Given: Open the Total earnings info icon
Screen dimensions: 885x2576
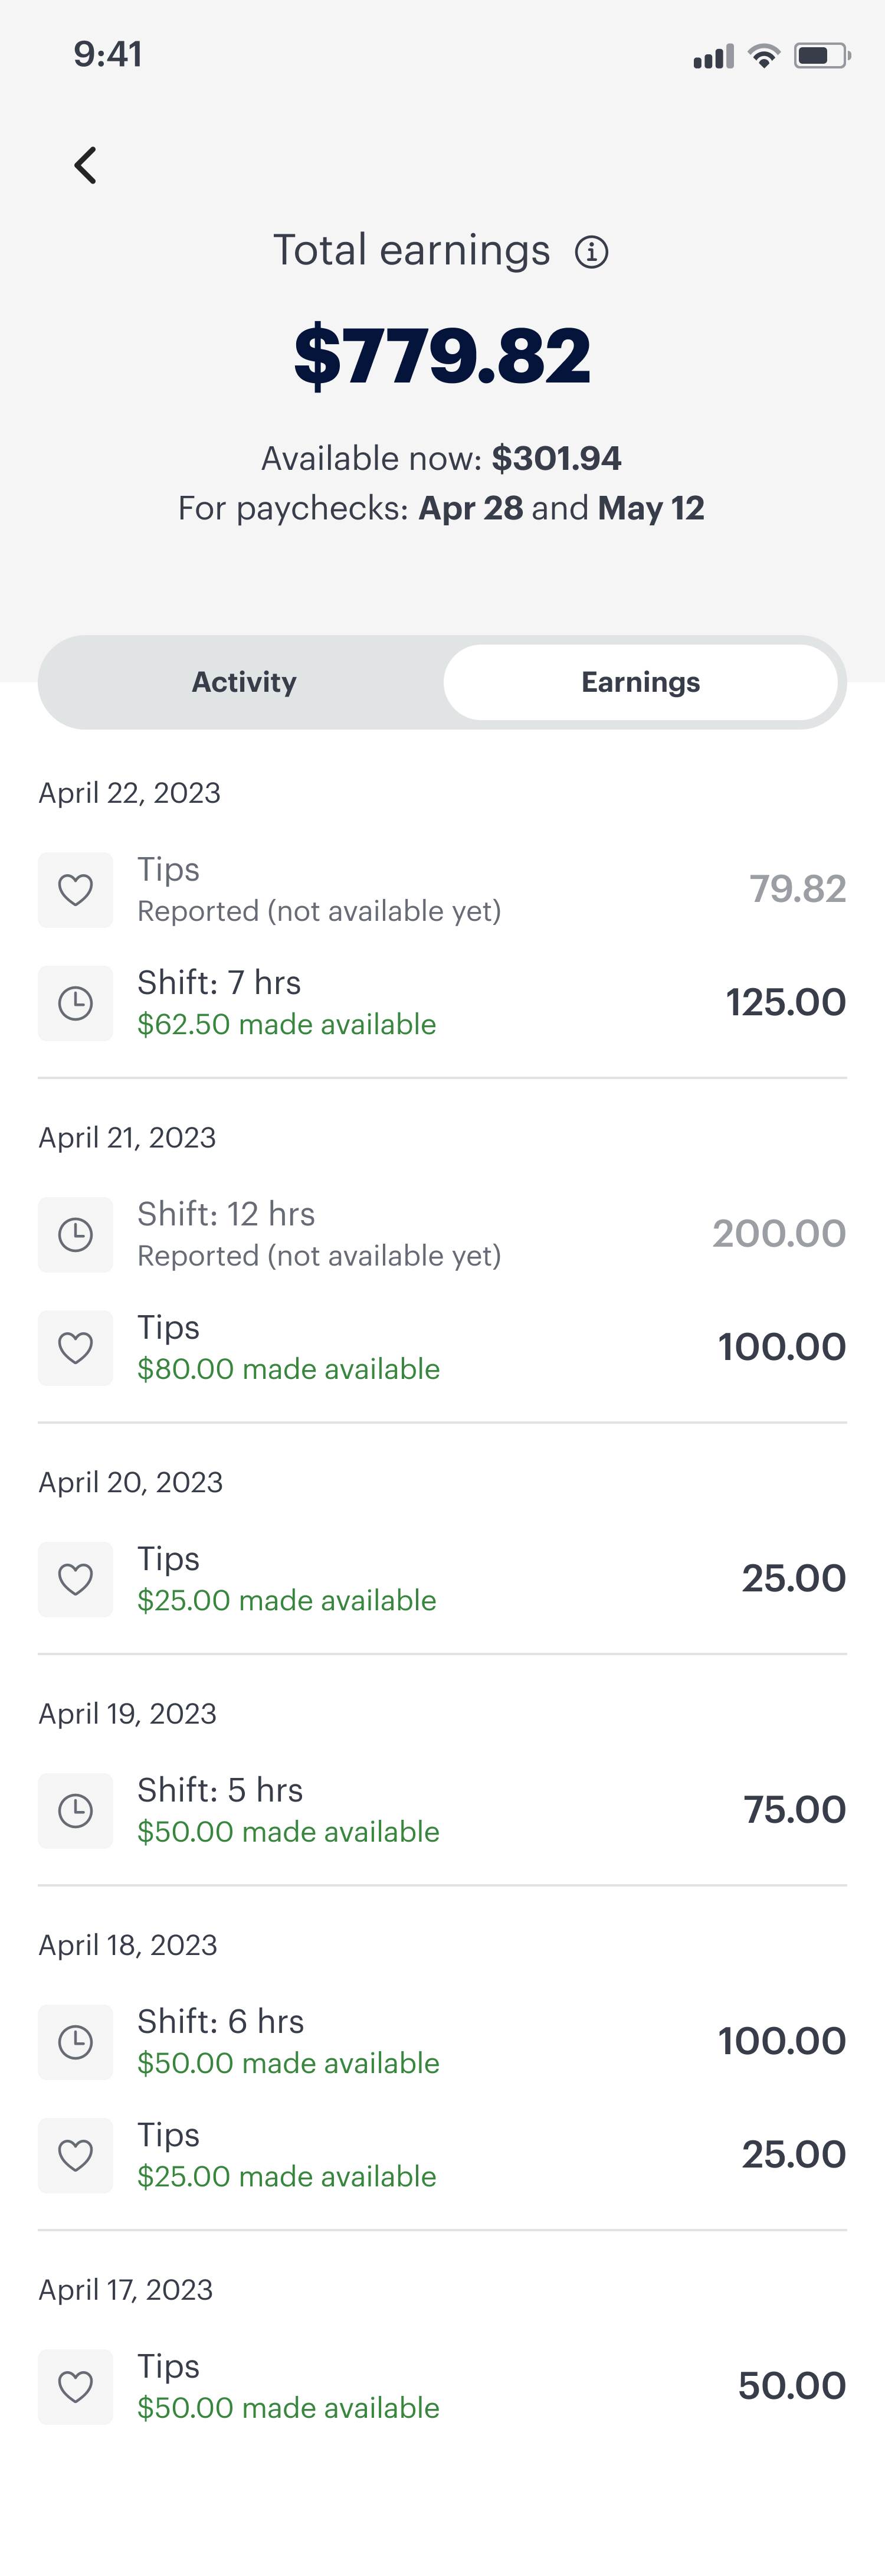Looking at the screenshot, I should pos(591,252).
